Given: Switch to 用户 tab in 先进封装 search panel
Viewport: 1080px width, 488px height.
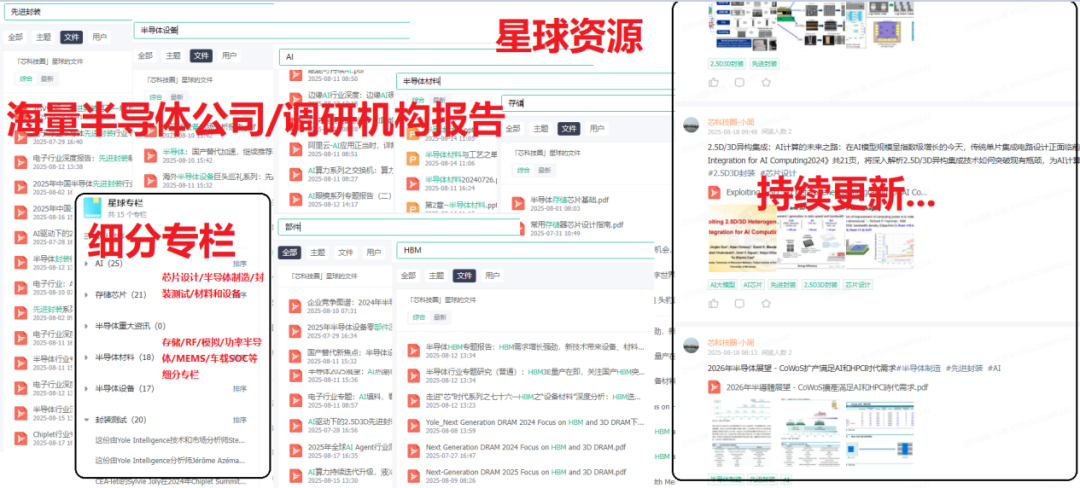Looking at the screenshot, I should point(99,37).
